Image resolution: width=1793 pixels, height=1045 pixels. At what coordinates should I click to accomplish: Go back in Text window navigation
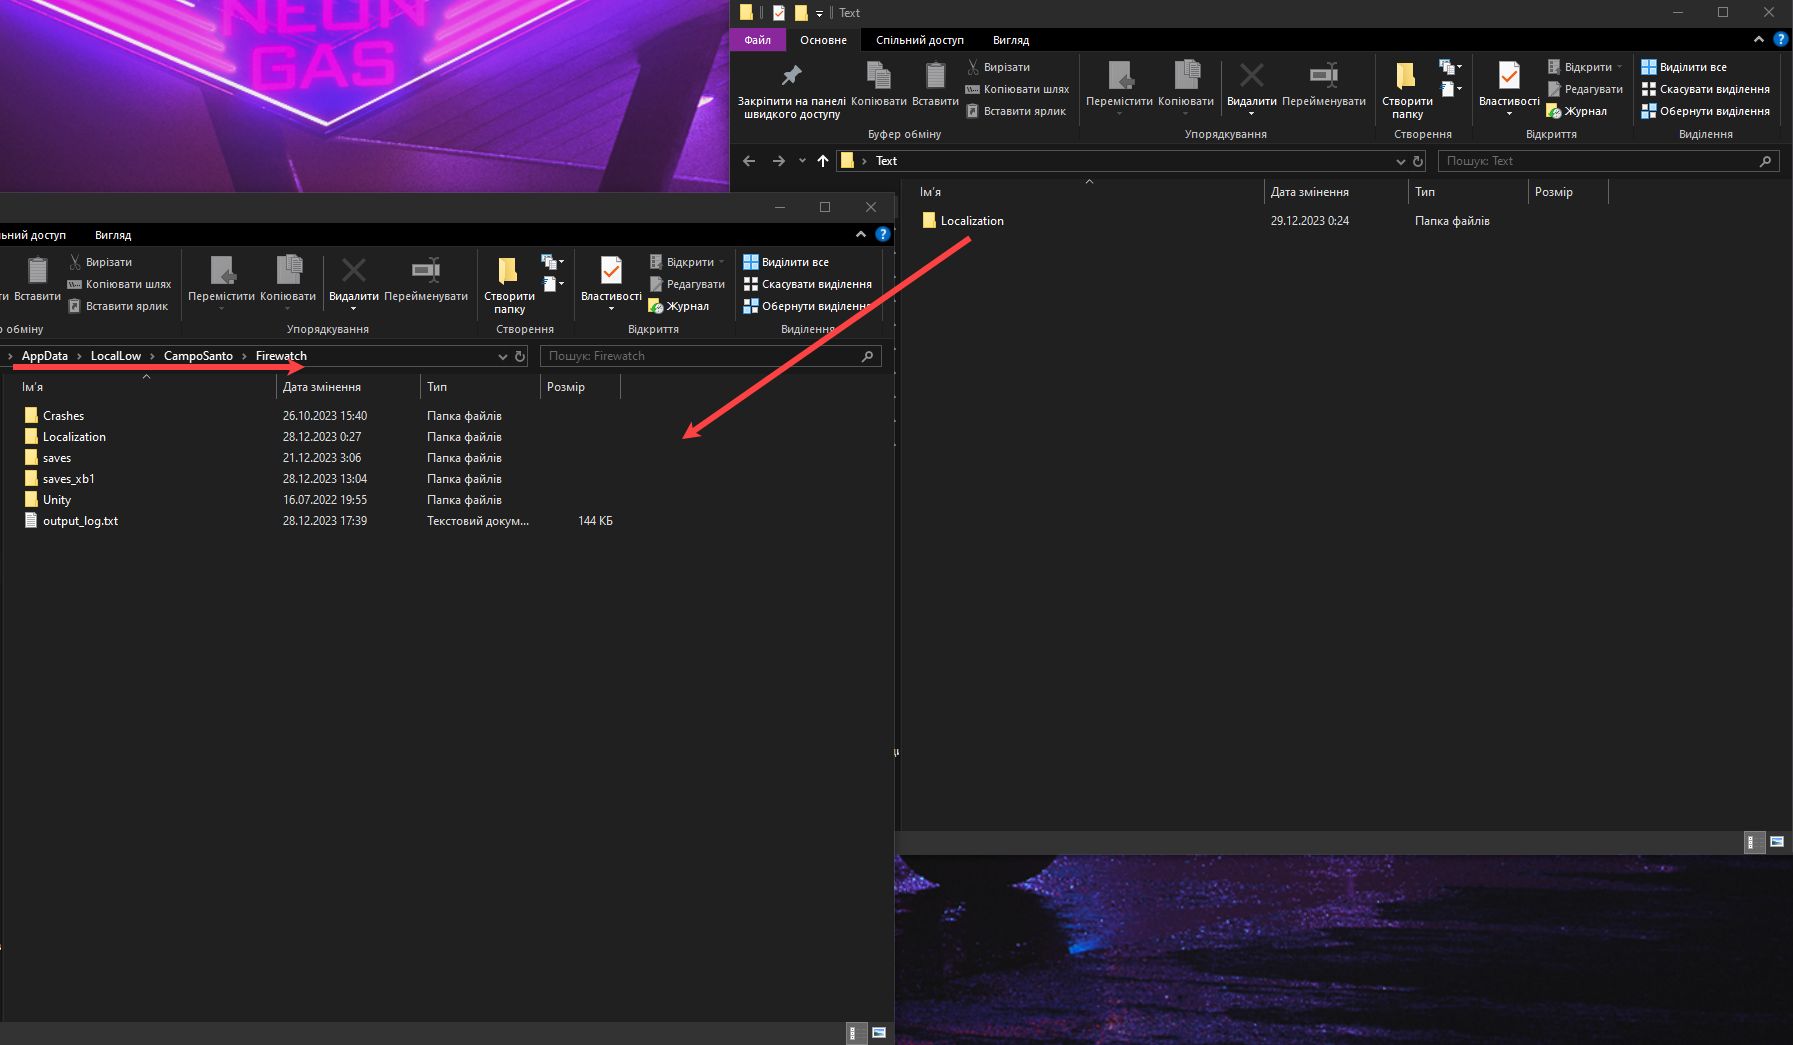[x=749, y=161]
